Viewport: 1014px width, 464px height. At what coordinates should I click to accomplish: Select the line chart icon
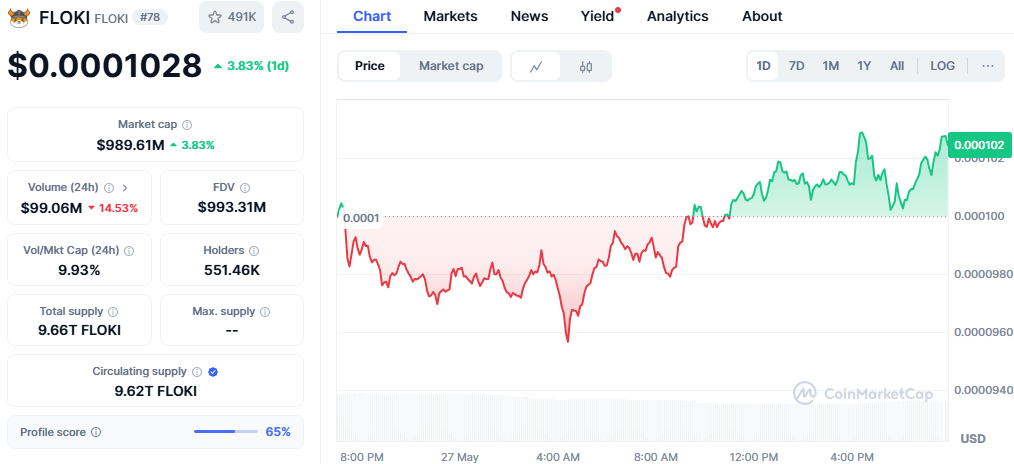coord(535,66)
